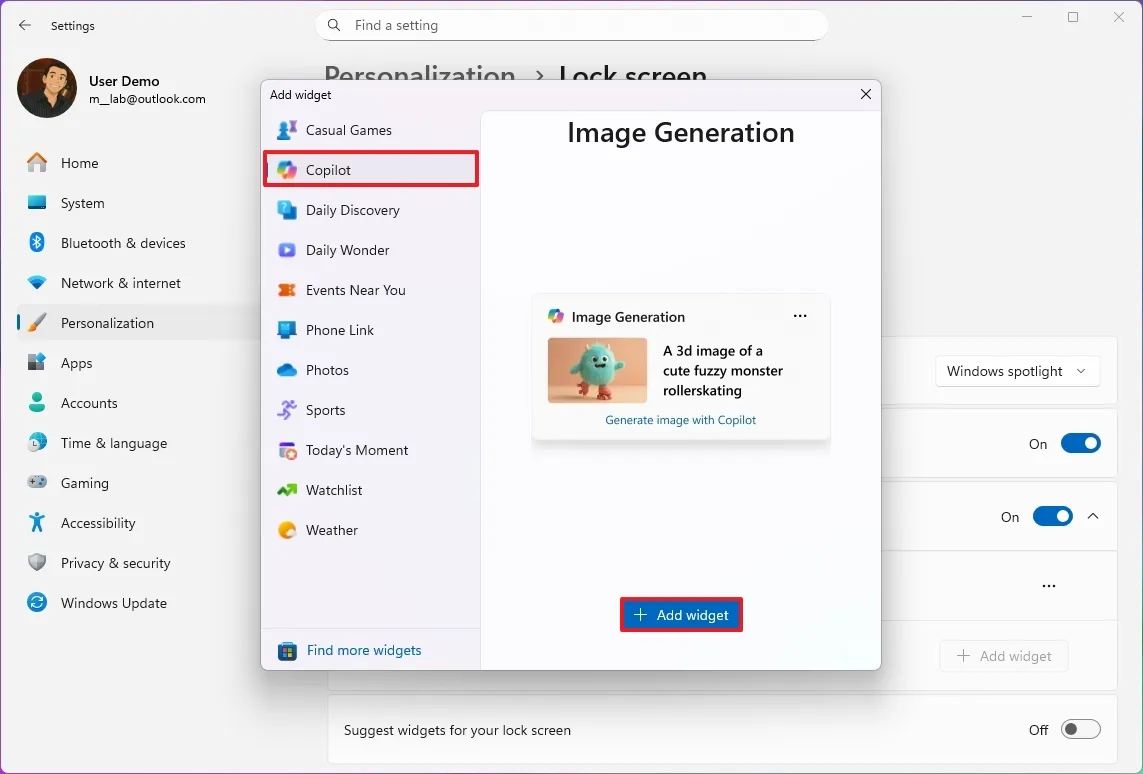Click the Phone Link widget icon

click(287, 330)
